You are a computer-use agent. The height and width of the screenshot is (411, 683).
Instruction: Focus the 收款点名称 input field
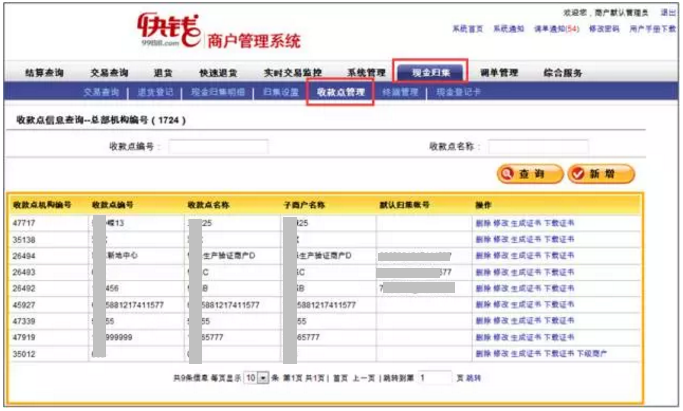(538, 147)
